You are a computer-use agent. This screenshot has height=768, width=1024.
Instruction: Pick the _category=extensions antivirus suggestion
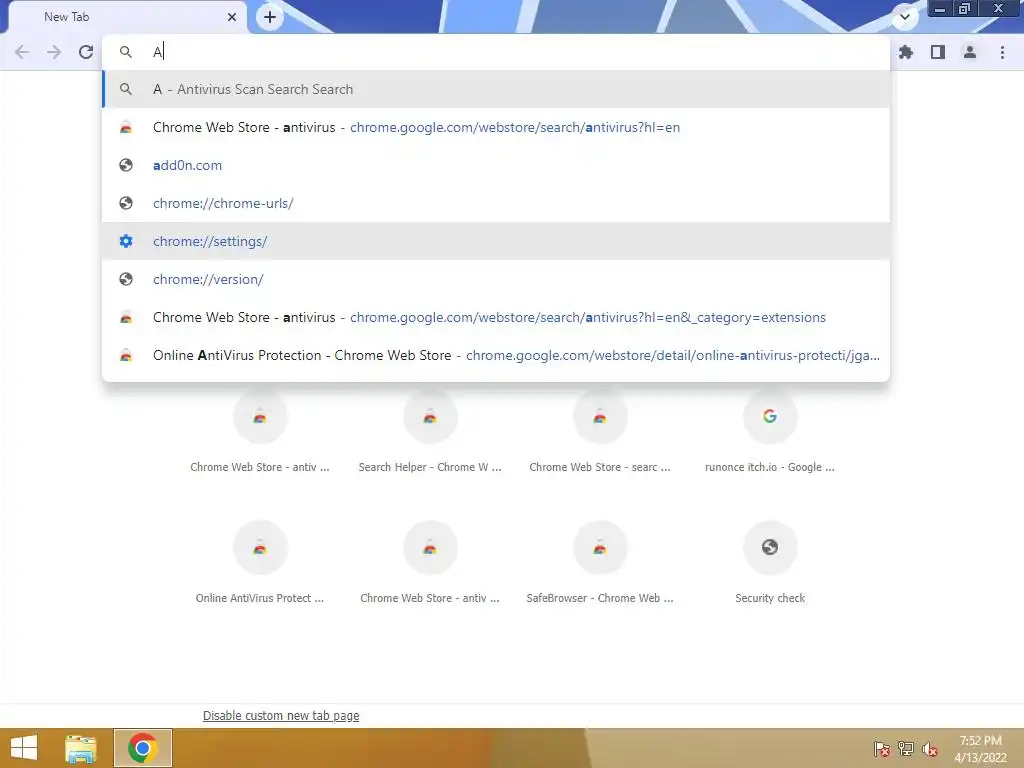click(496, 317)
